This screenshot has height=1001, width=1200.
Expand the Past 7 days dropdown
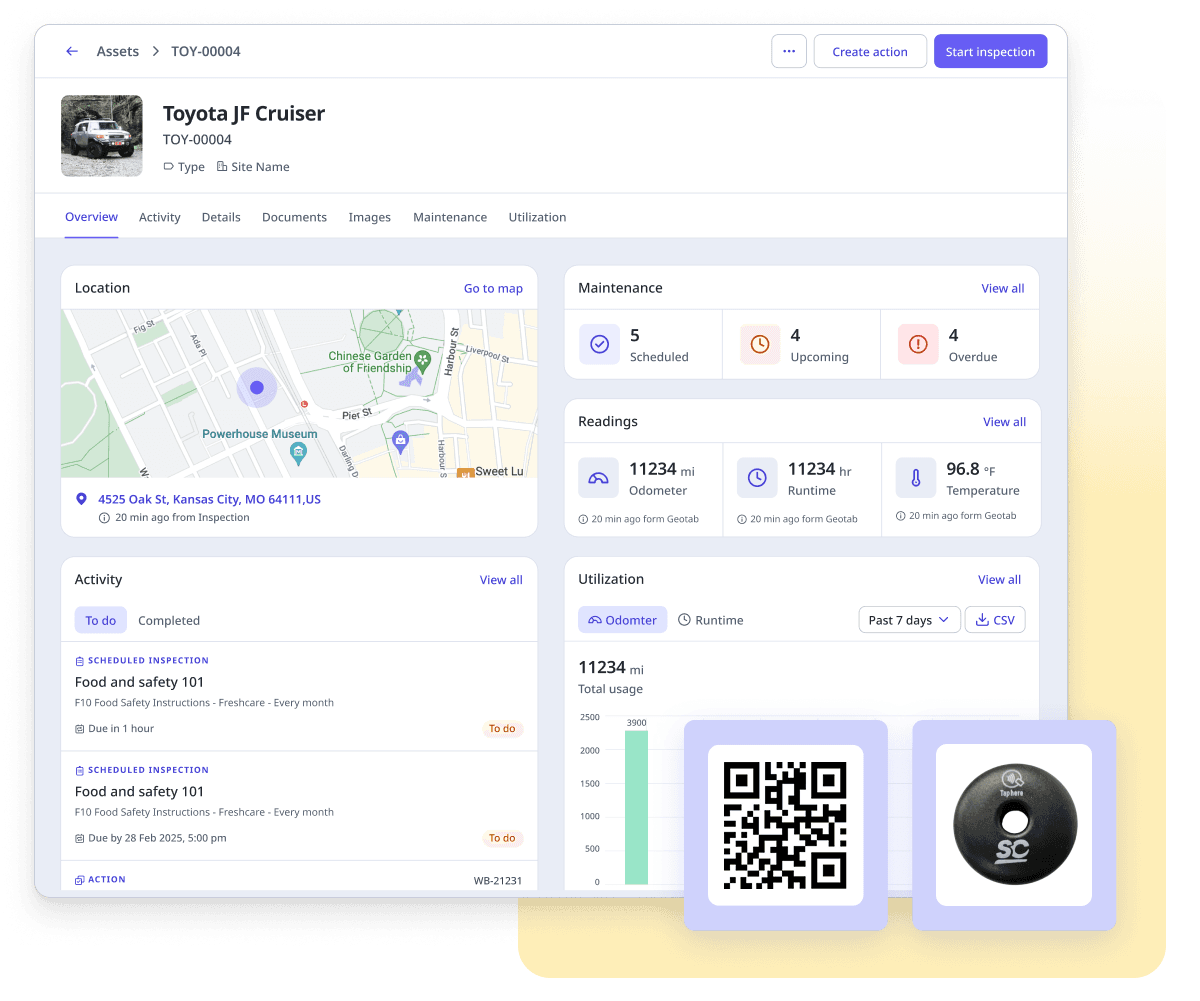pos(909,620)
